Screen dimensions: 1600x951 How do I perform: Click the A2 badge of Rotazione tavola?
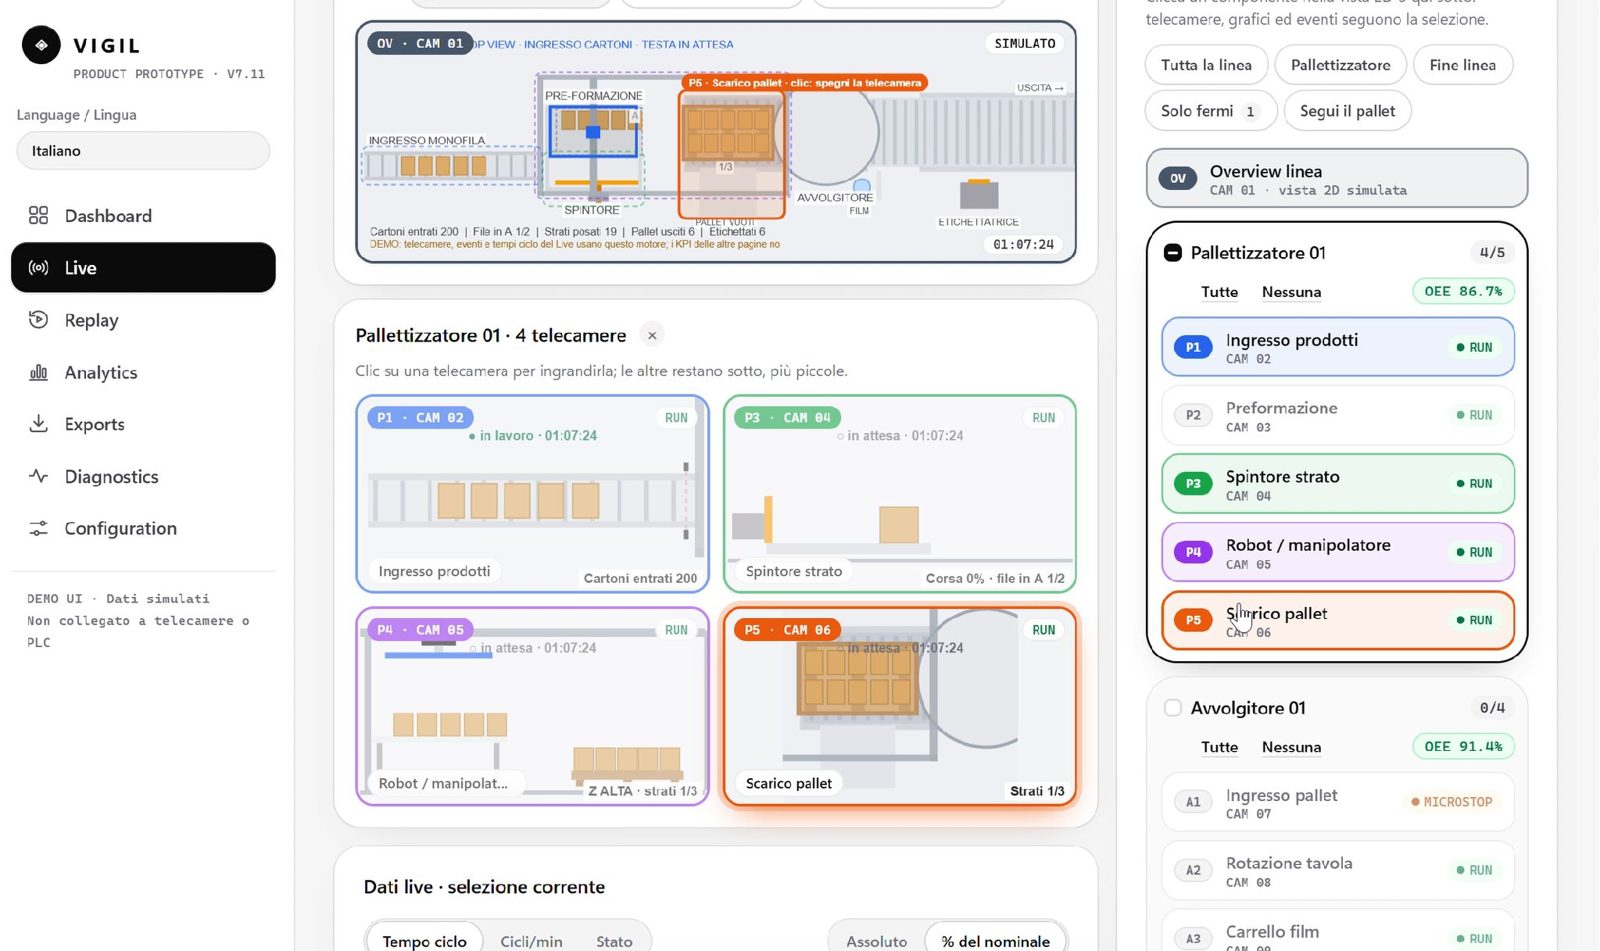(1193, 870)
